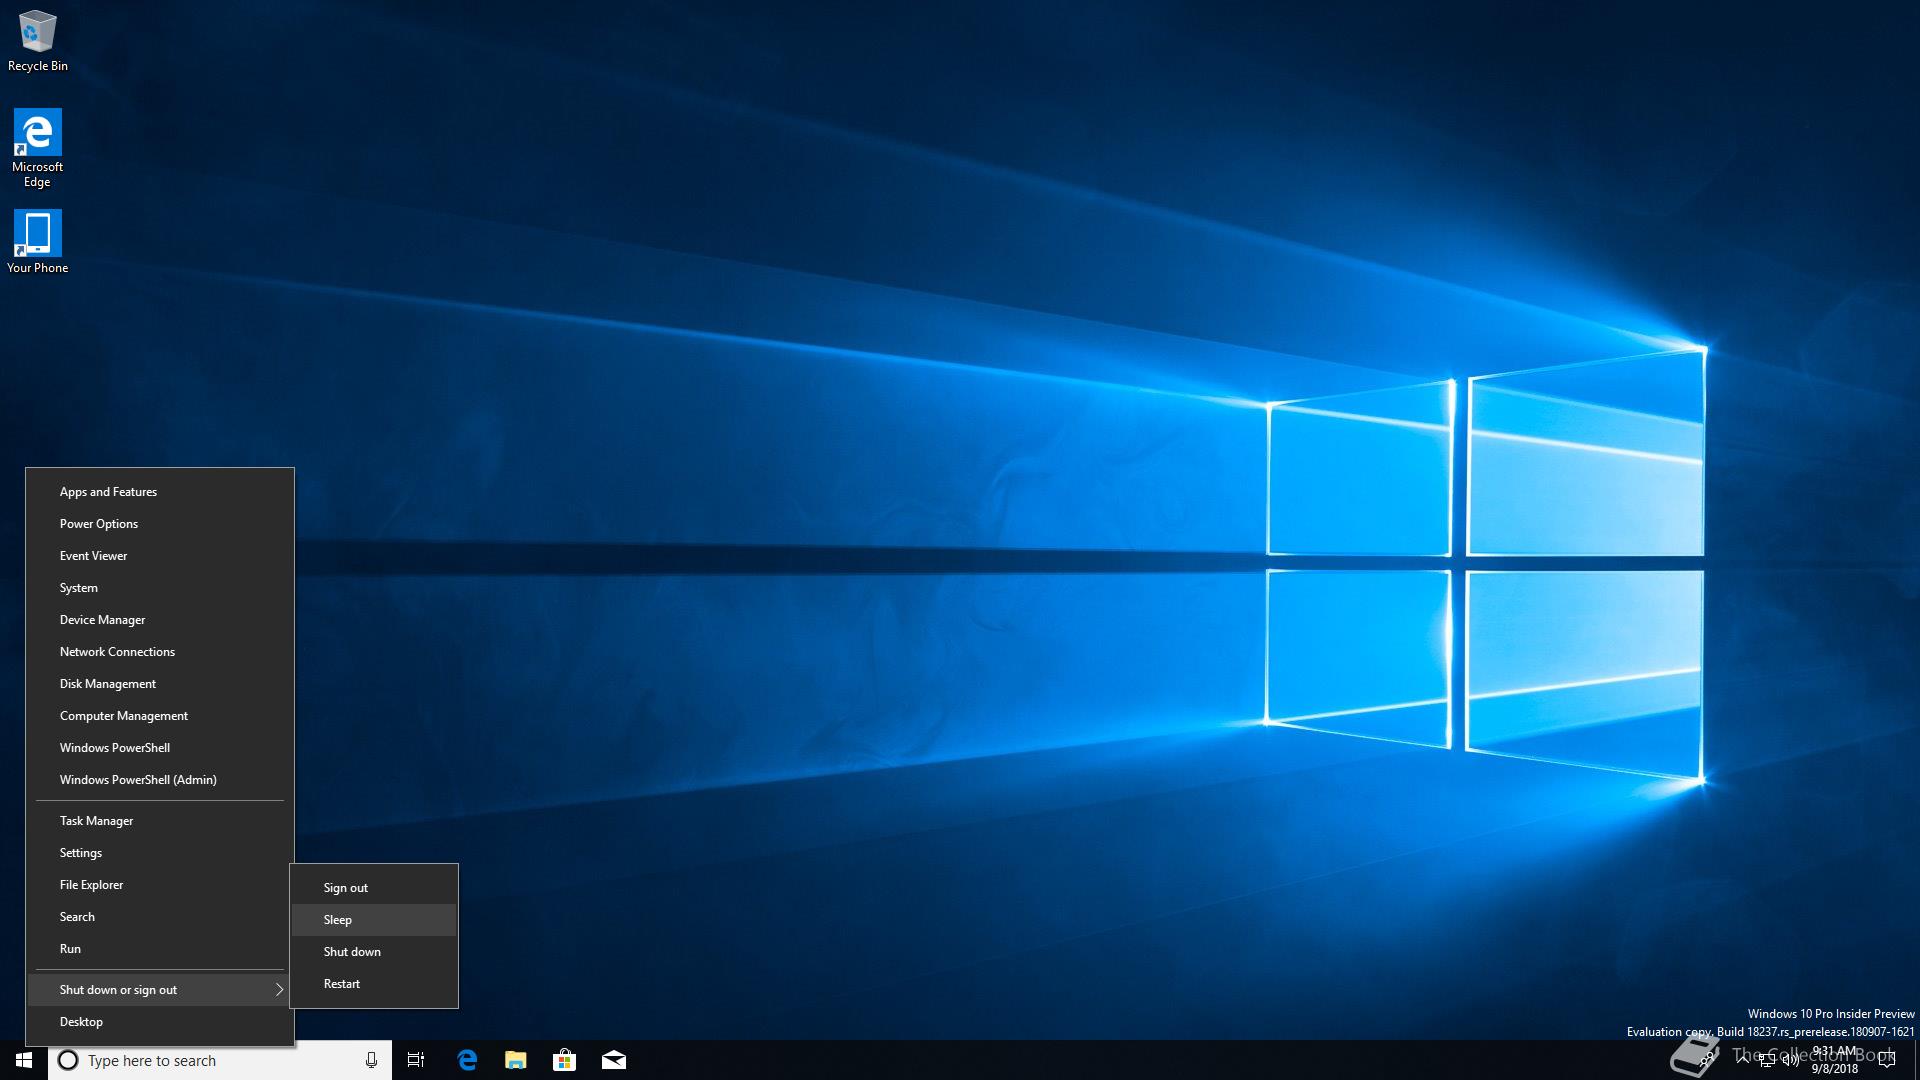The width and height of the screenshot is (1920, 1080).
Task: Start Windows PowerShell from the menu
Action: click(x=160, y=748)
